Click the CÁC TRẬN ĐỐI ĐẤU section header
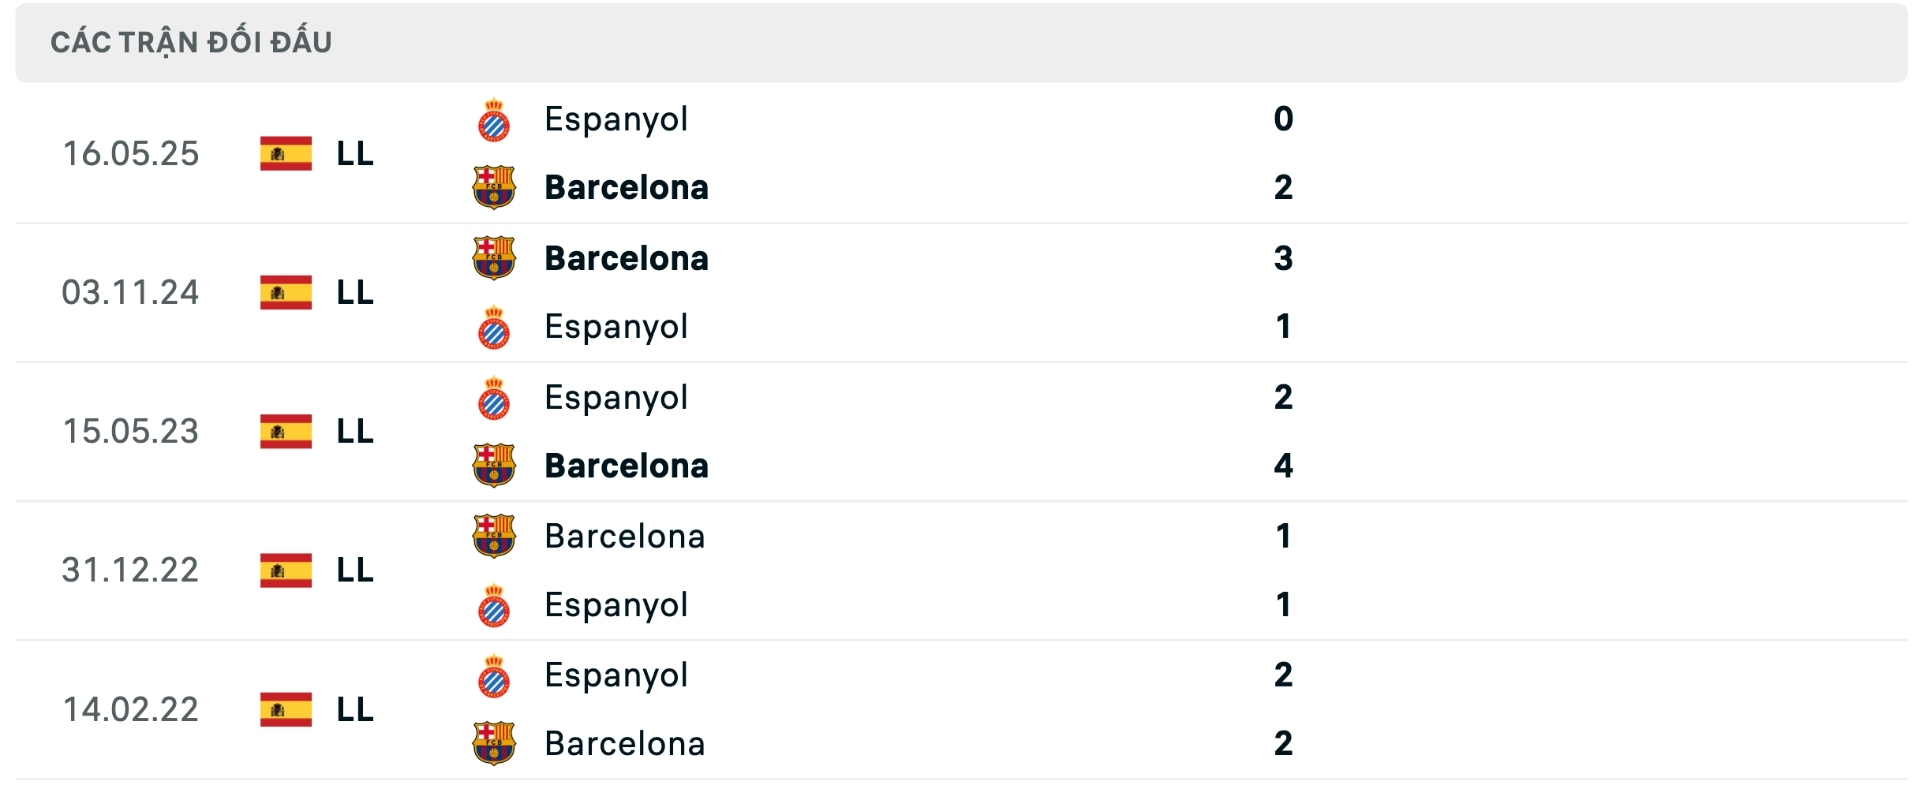This screenshot has width=1920, height=792. pos(191,41)
